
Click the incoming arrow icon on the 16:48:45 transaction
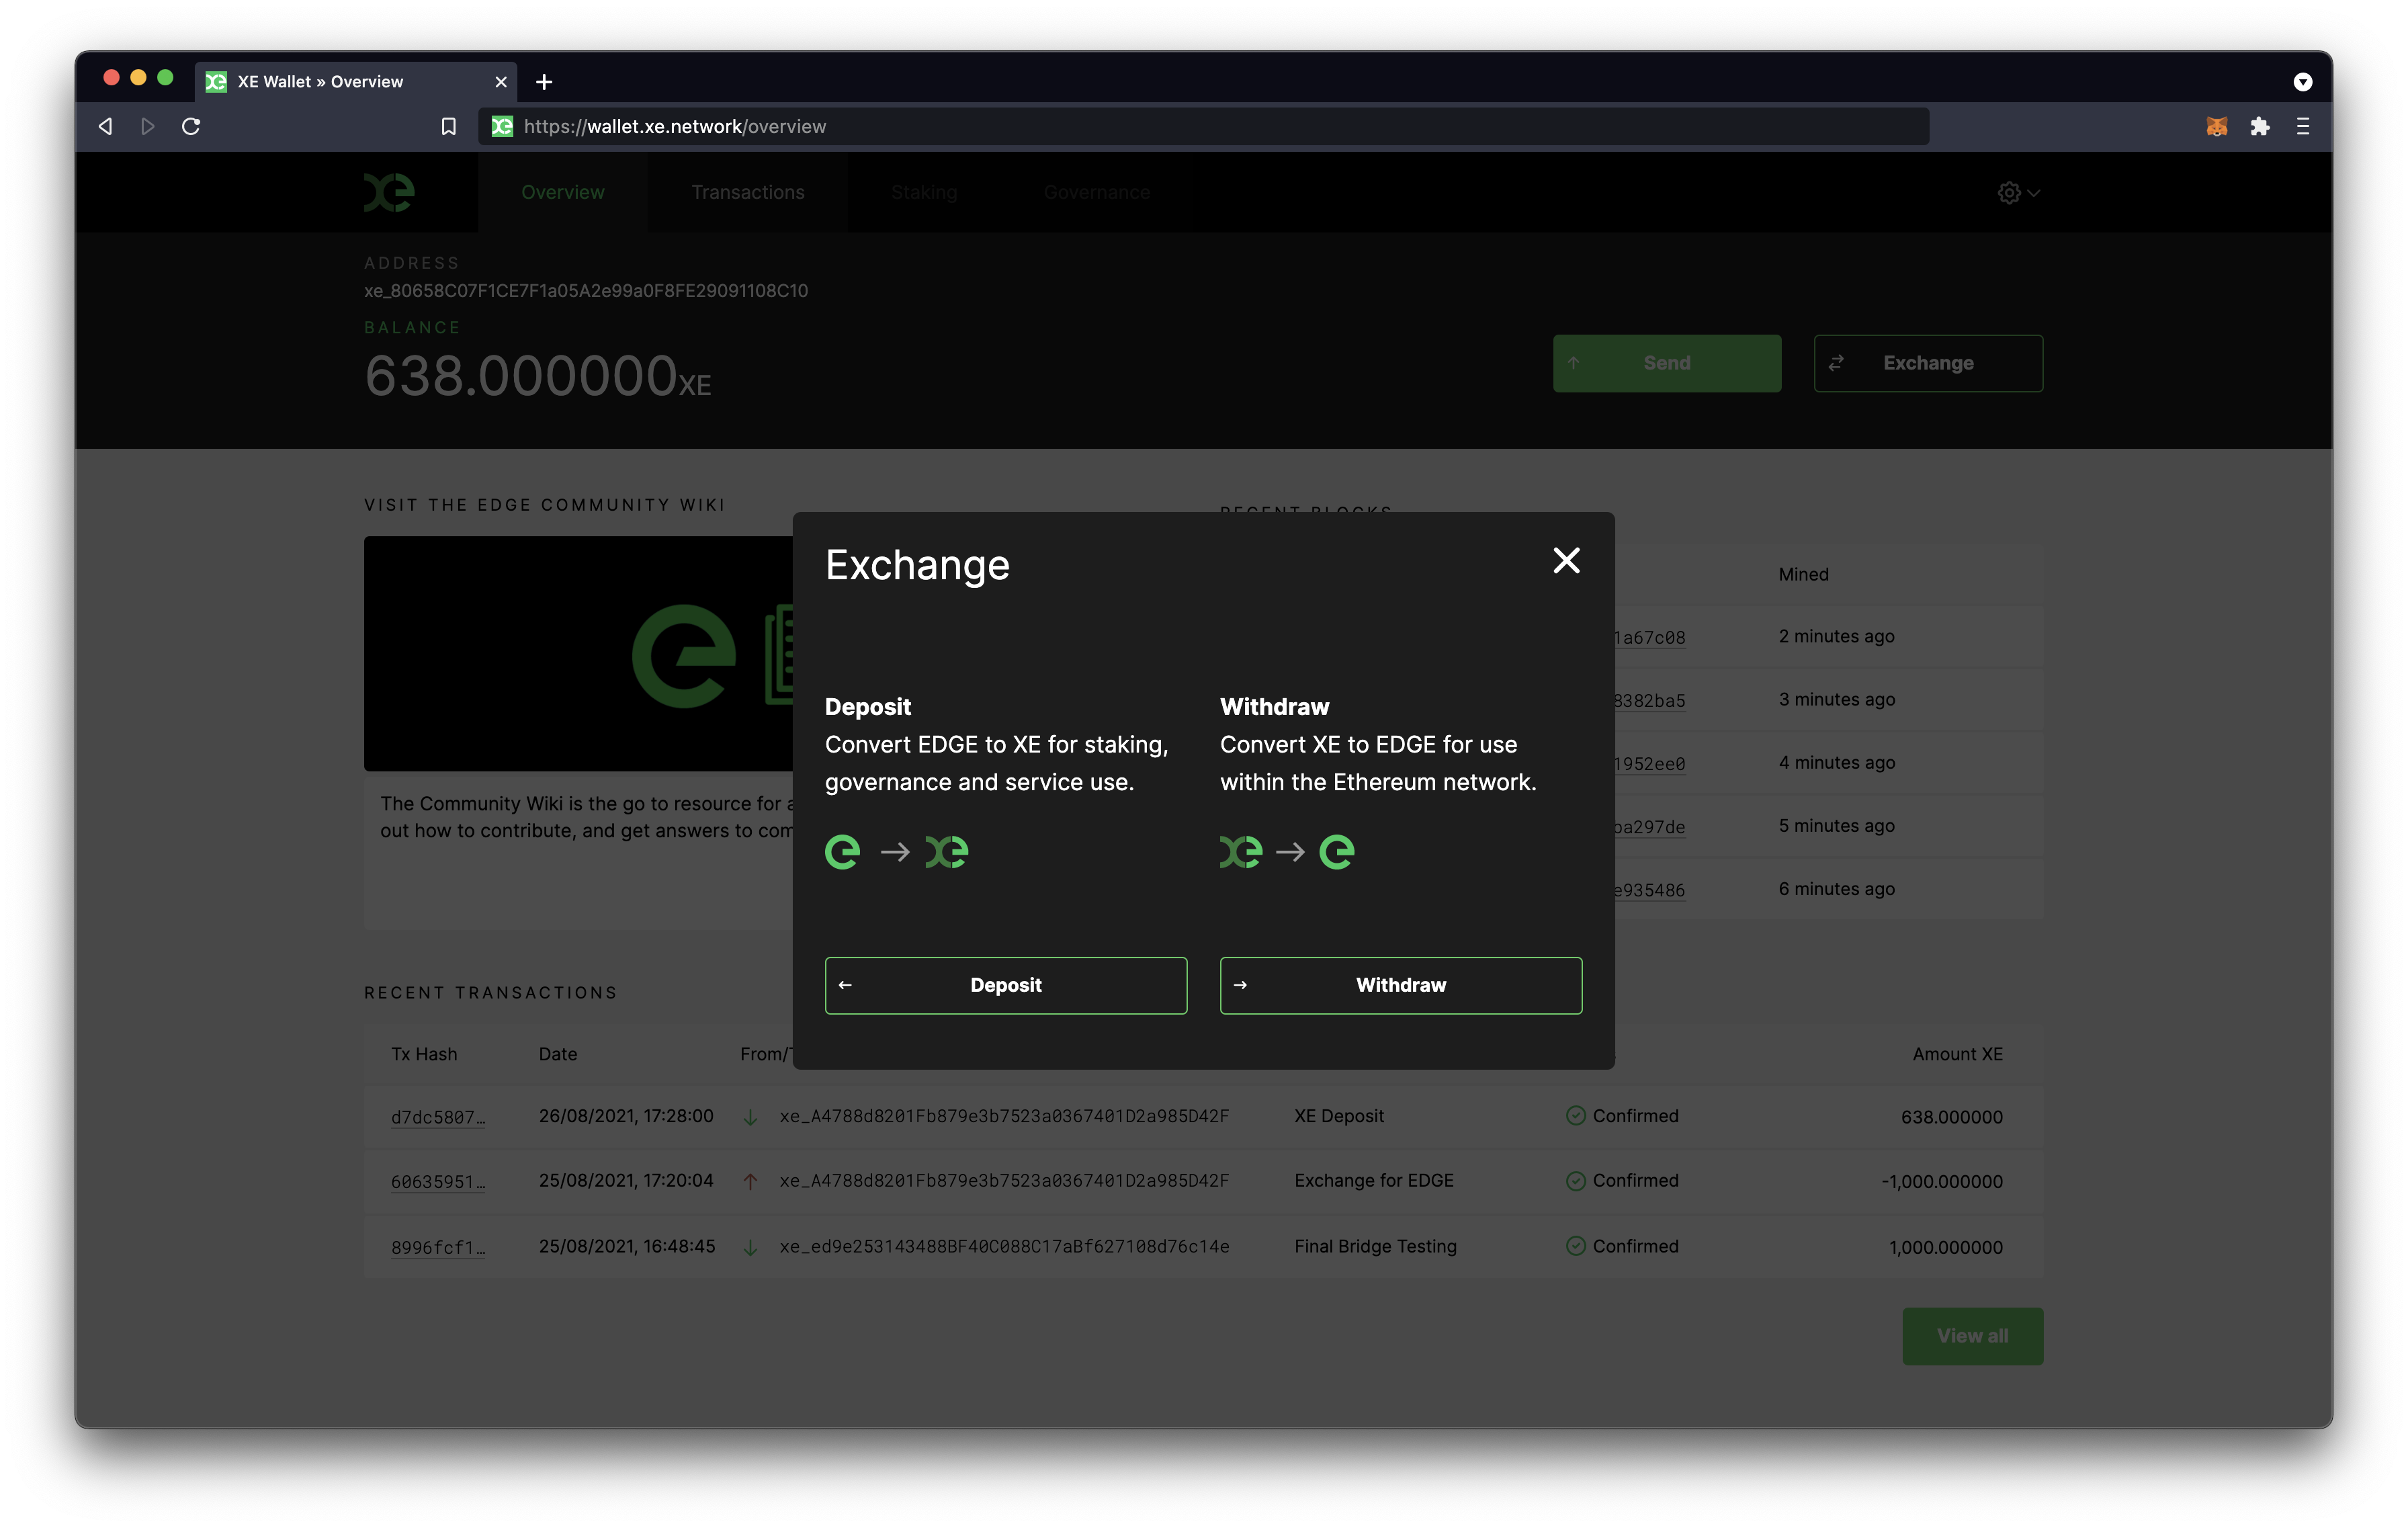750,1247
